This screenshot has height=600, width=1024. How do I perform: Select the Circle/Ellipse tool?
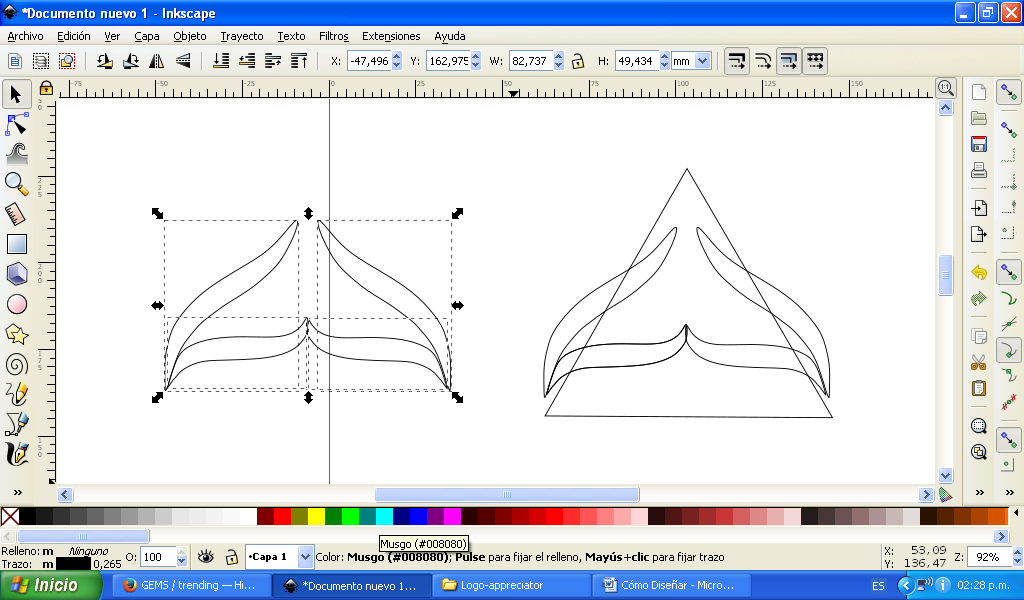click(x=16, y=304)
